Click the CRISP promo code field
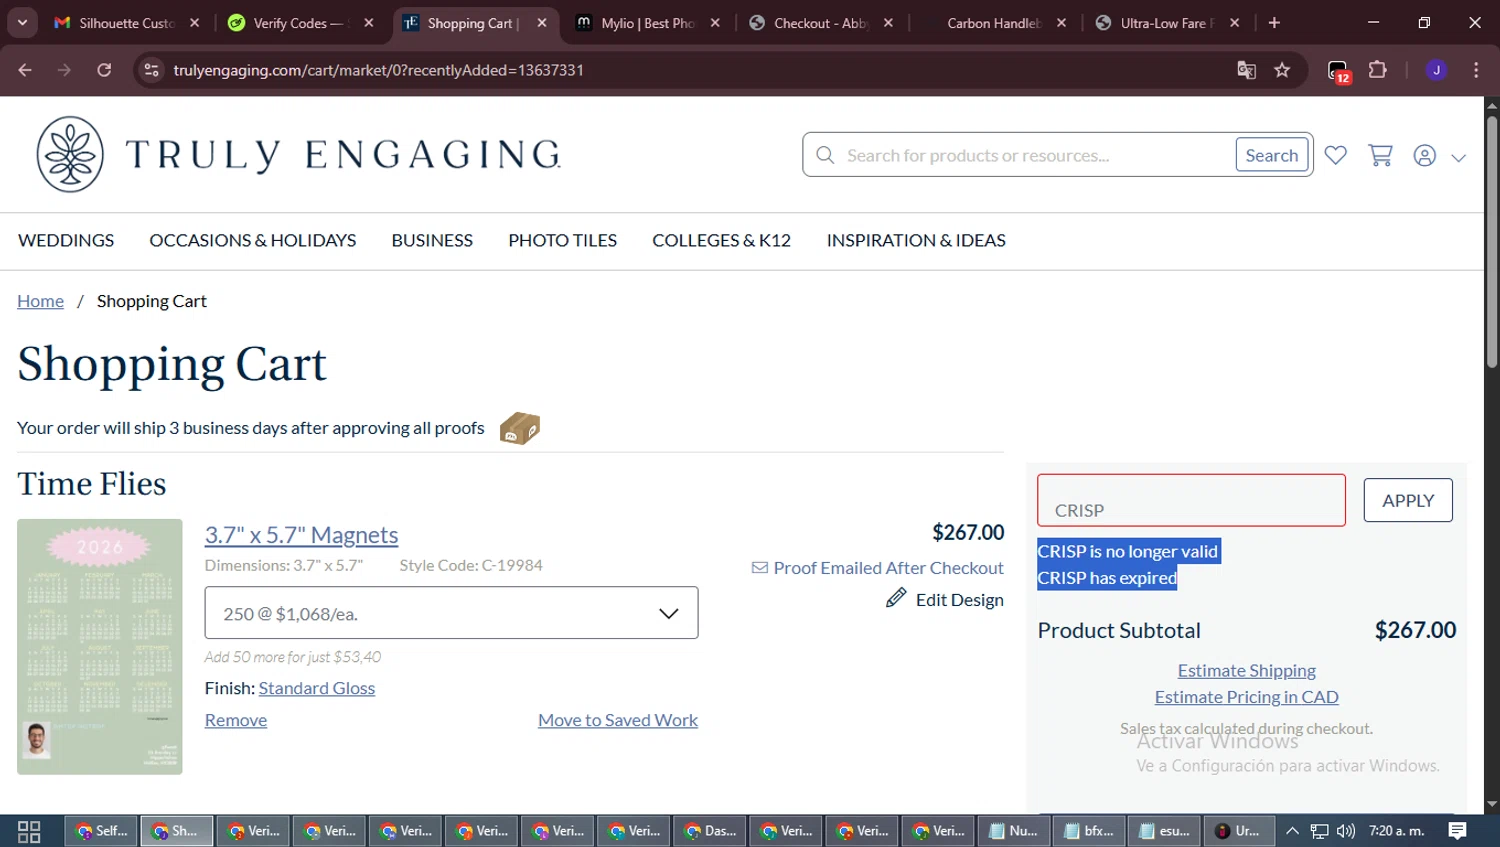 click(1191, 500)
